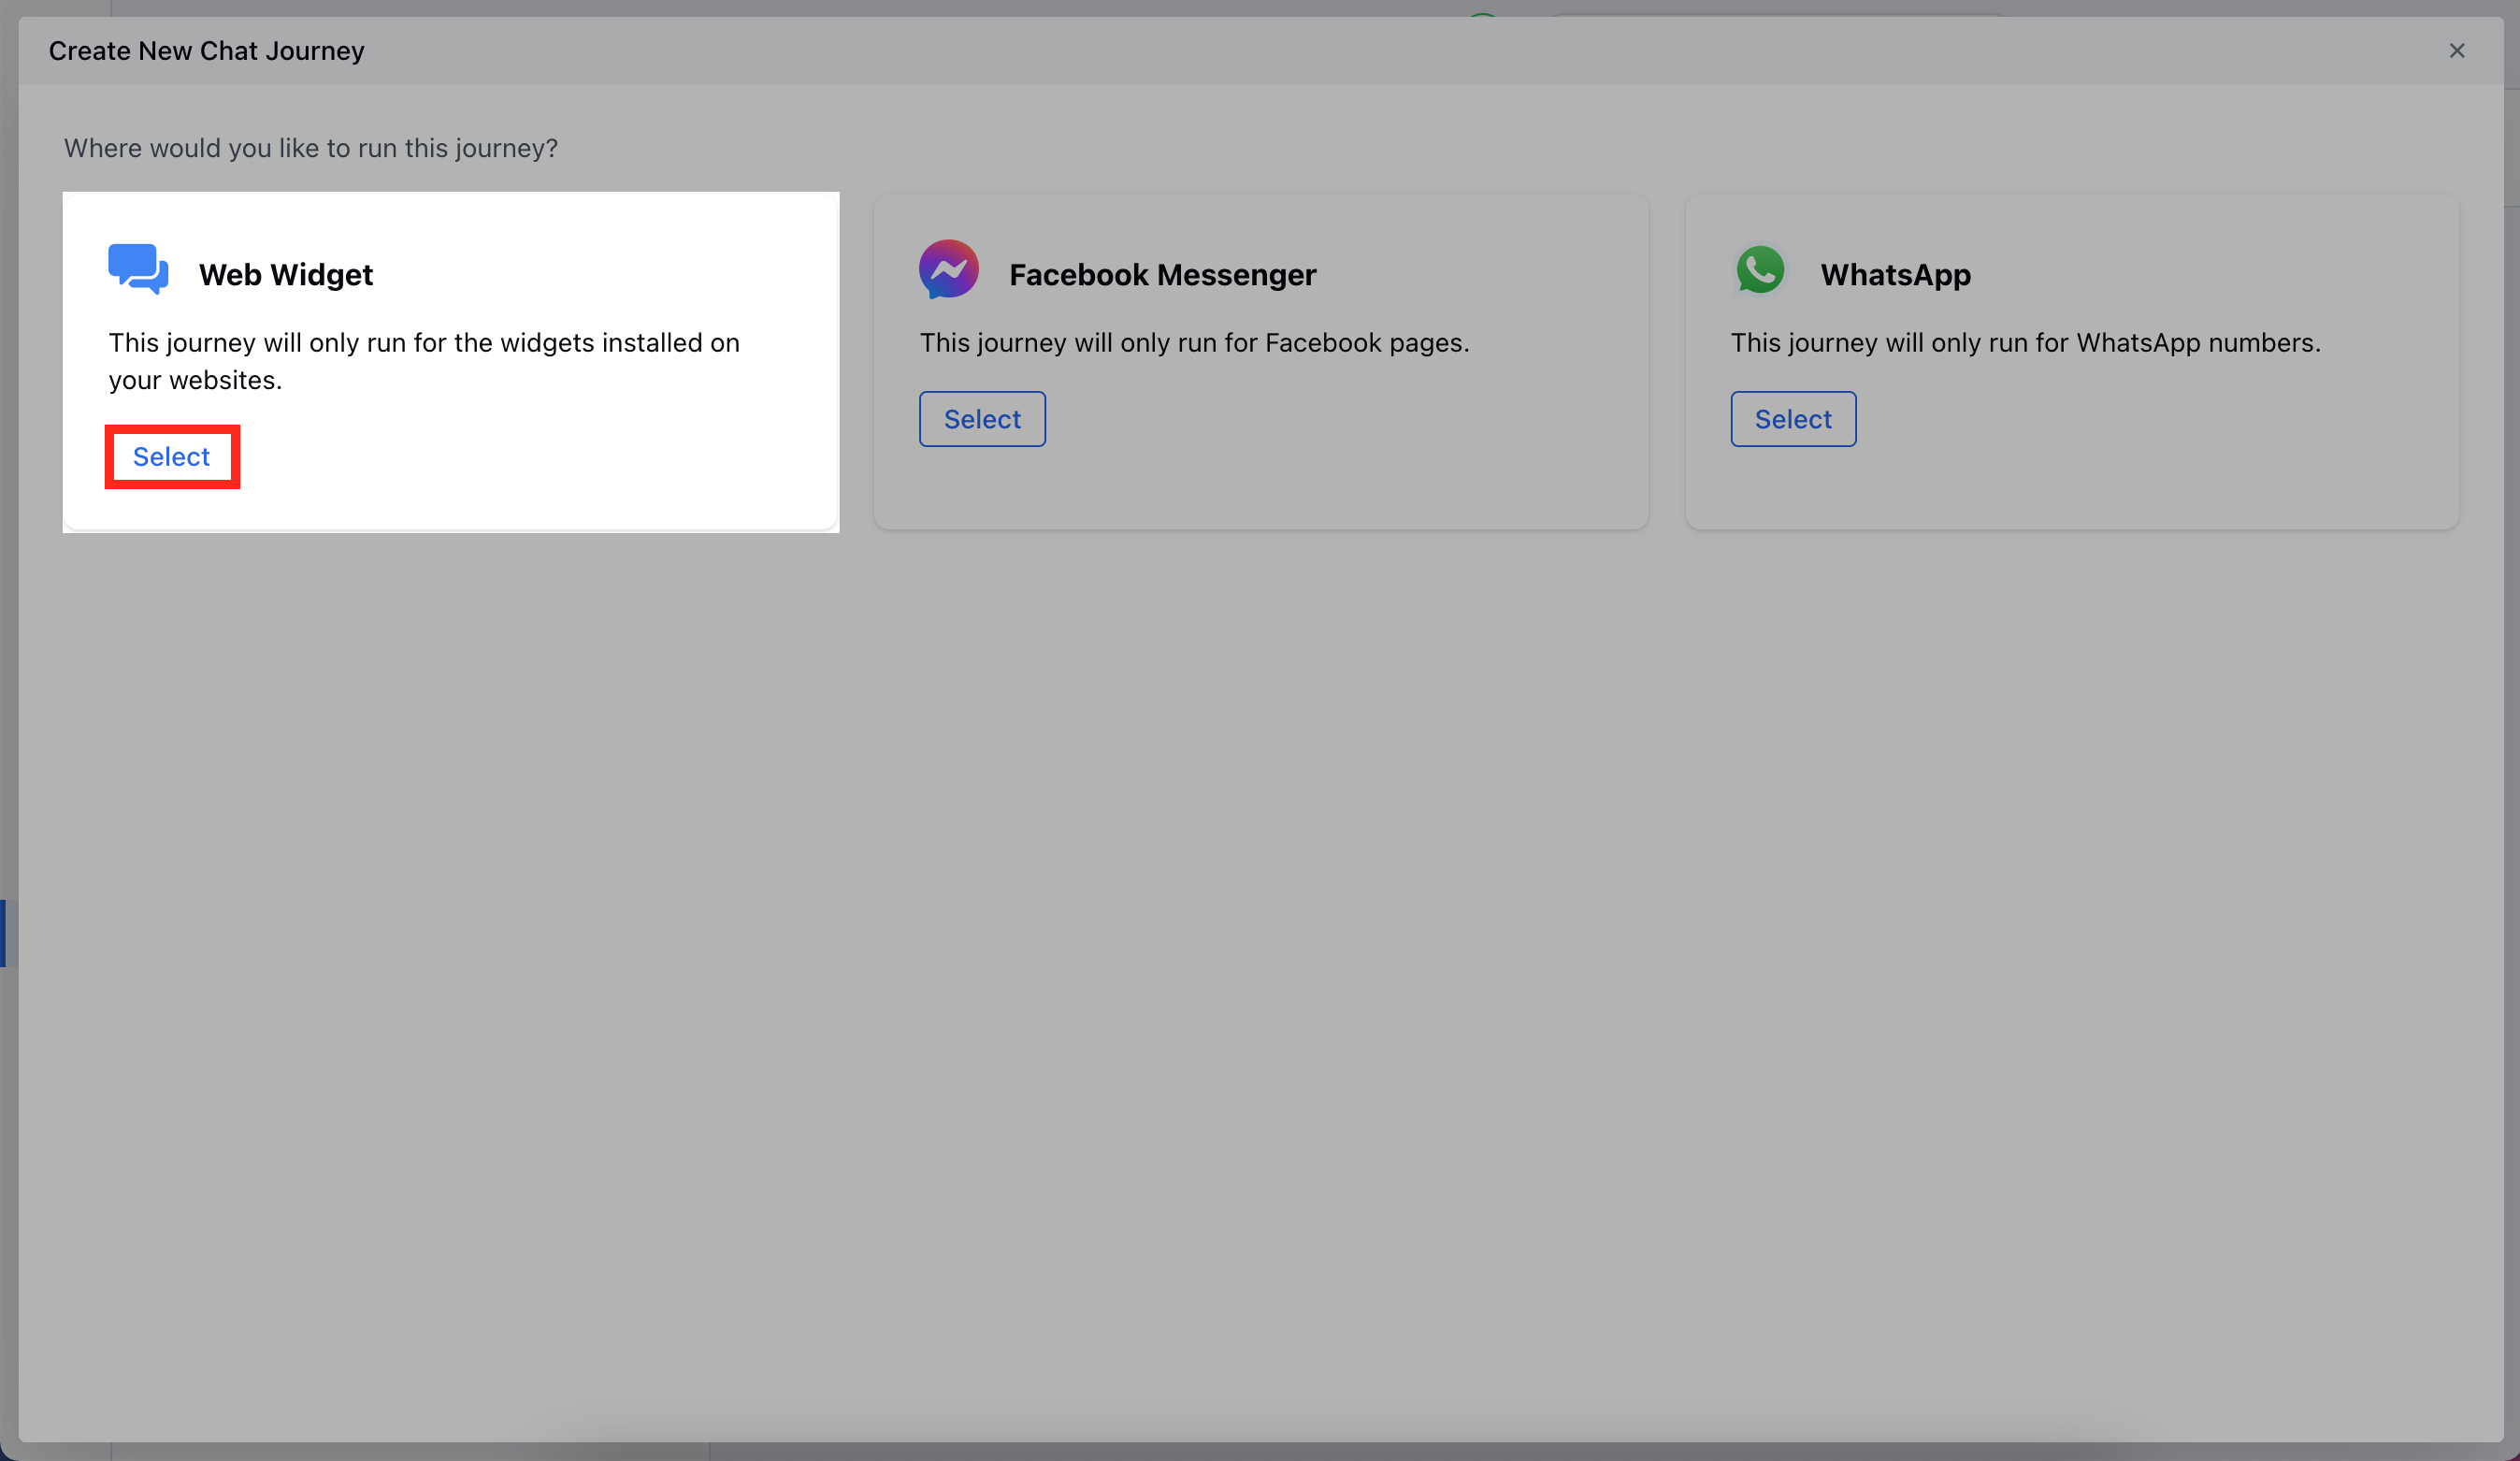The image size is (2520, 1461).
Task: Click Select button under Web Widget
Action: point(171,457)
